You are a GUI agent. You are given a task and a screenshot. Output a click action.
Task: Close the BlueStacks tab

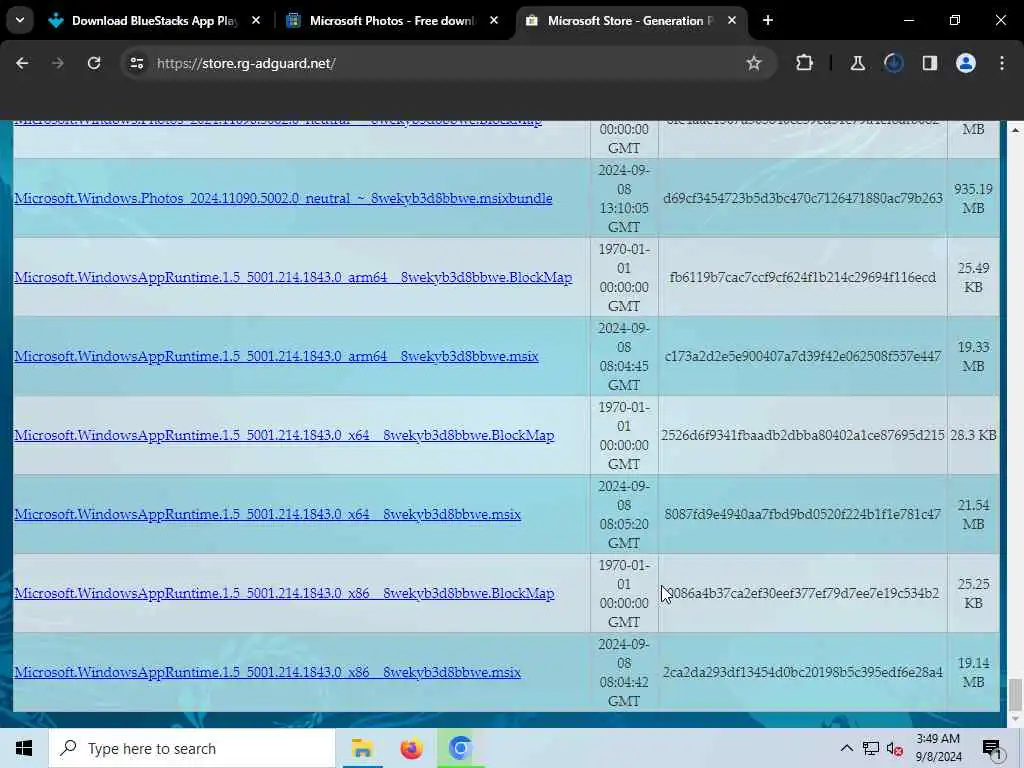point(256,20)
